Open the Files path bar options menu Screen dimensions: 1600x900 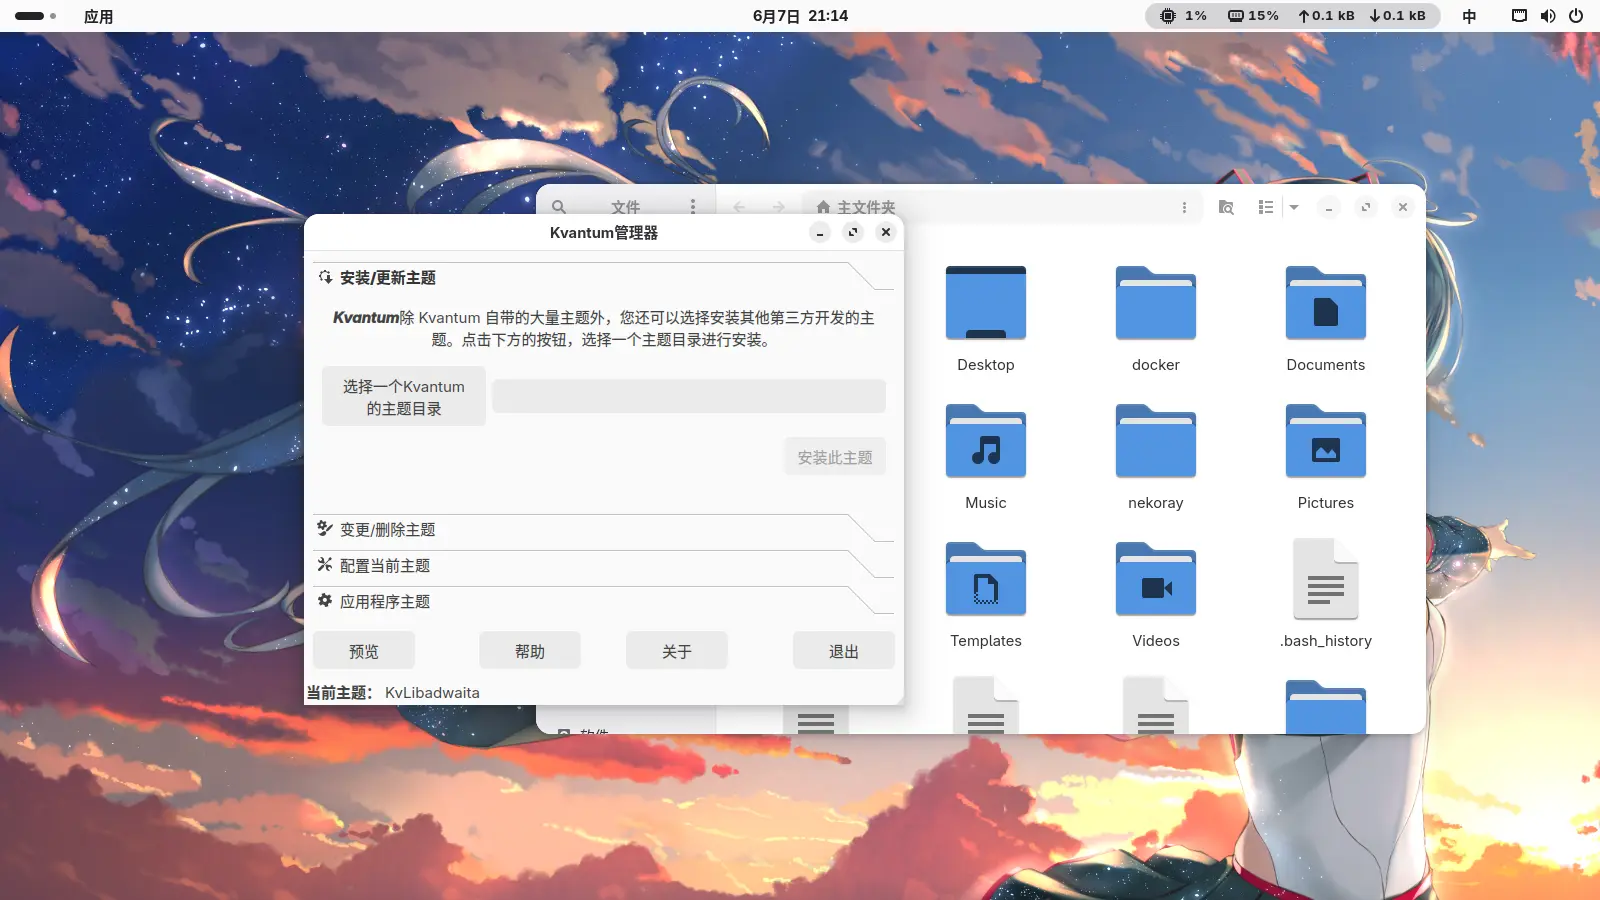[1184, 207]
